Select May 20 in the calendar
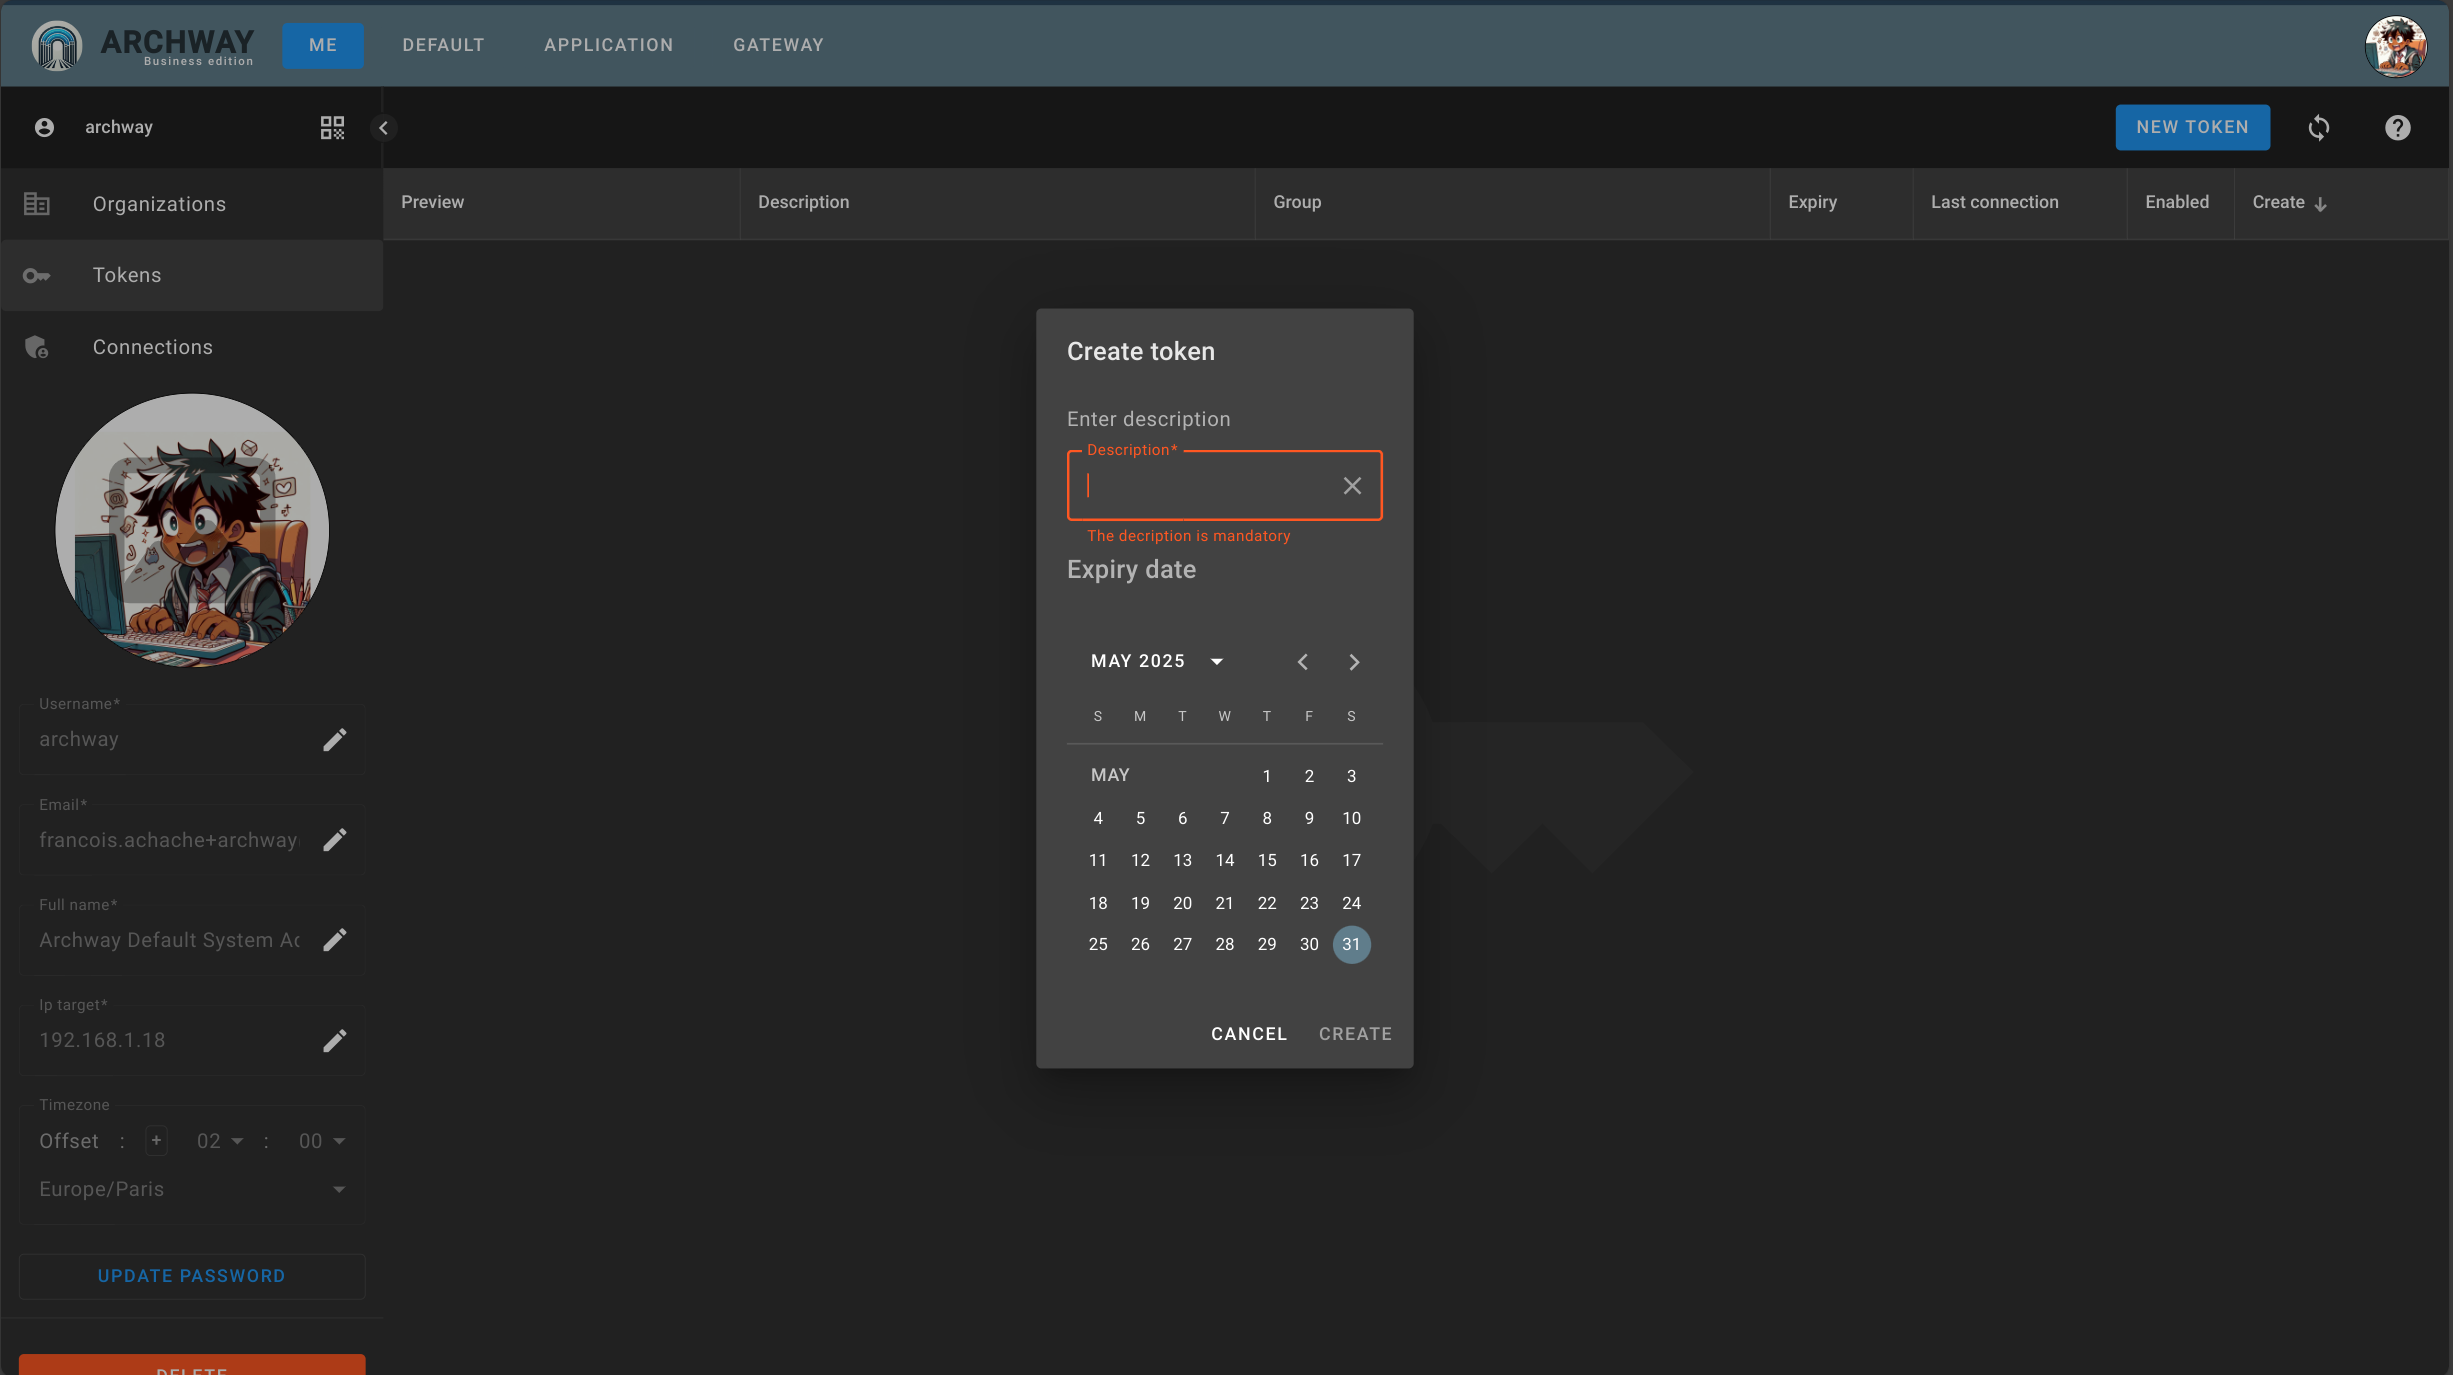This screenshot has height=1375, width=2453. coord(1182,903)
